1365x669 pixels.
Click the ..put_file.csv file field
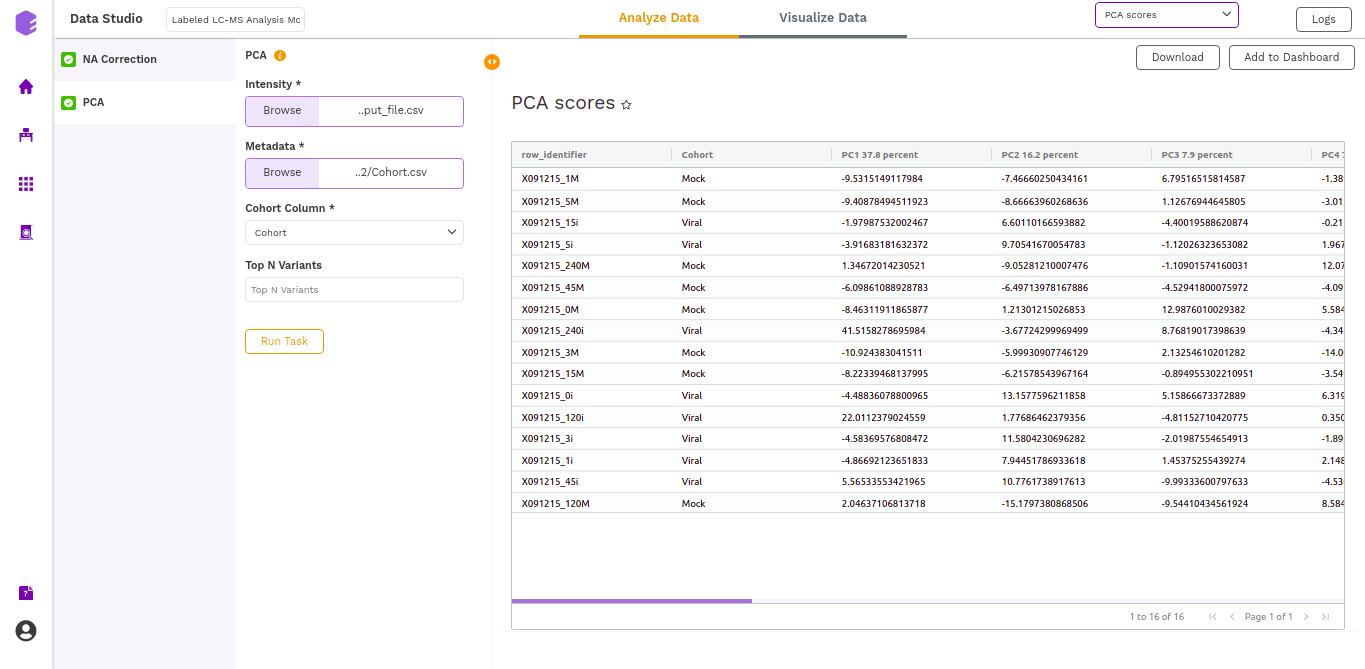[391, 111]
